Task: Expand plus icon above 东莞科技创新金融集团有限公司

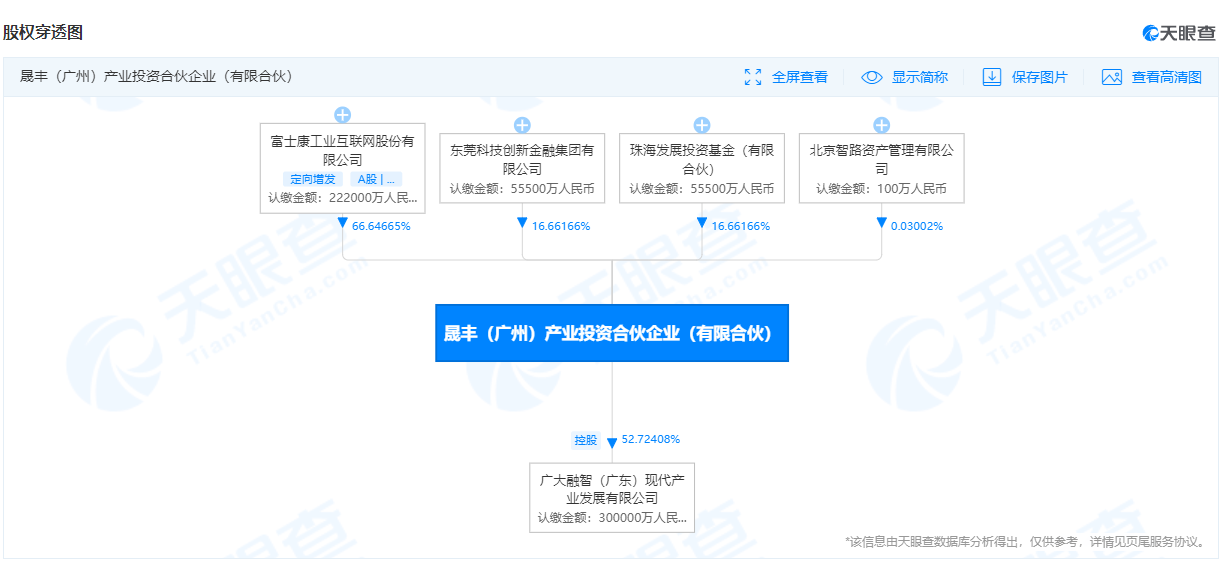Action: pyautogui.click(x=522, y=125)
